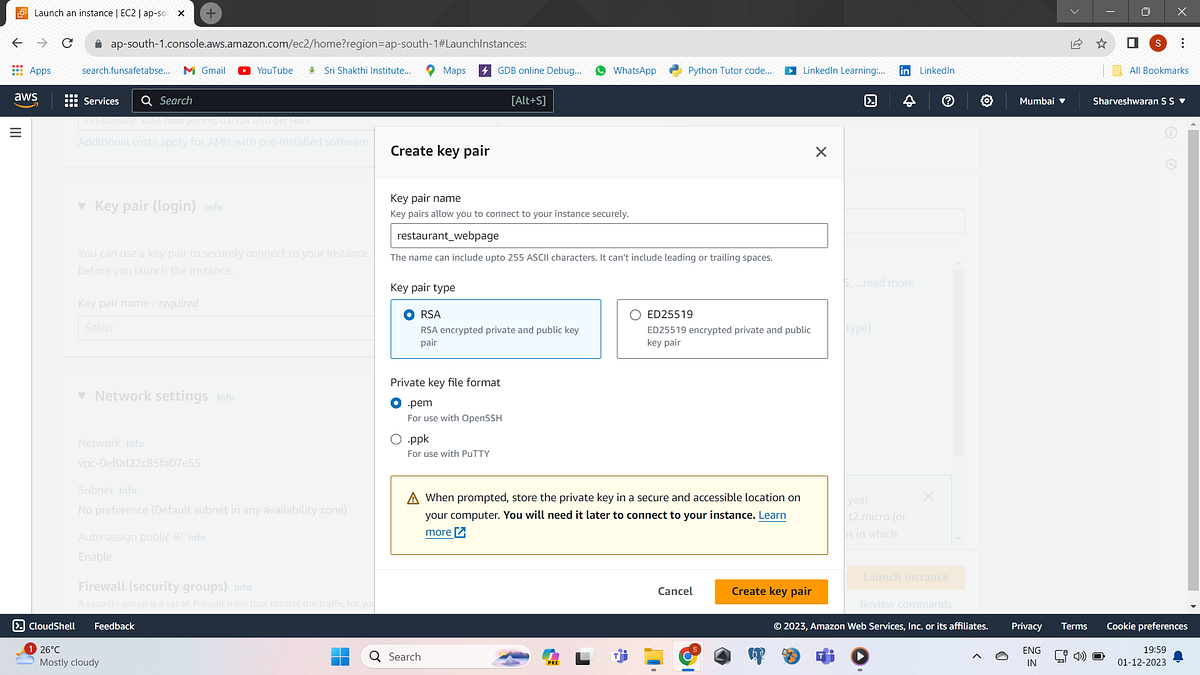Image resolution: width=1200 pixels, height=675 pixels.
Task: Open All Bookmarks folder
Action: [x=1150, y=71]
